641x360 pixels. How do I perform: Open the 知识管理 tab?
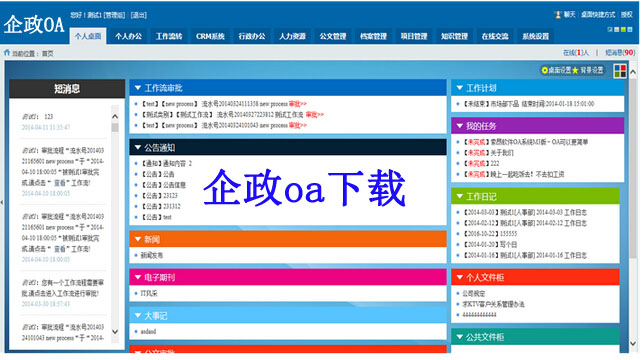(x=454, y=36)
